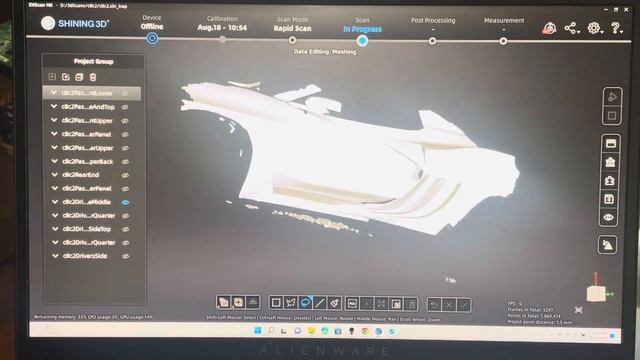
Task: Hide the visible c8c2Dri...eMiddle project
Action: 125,202
